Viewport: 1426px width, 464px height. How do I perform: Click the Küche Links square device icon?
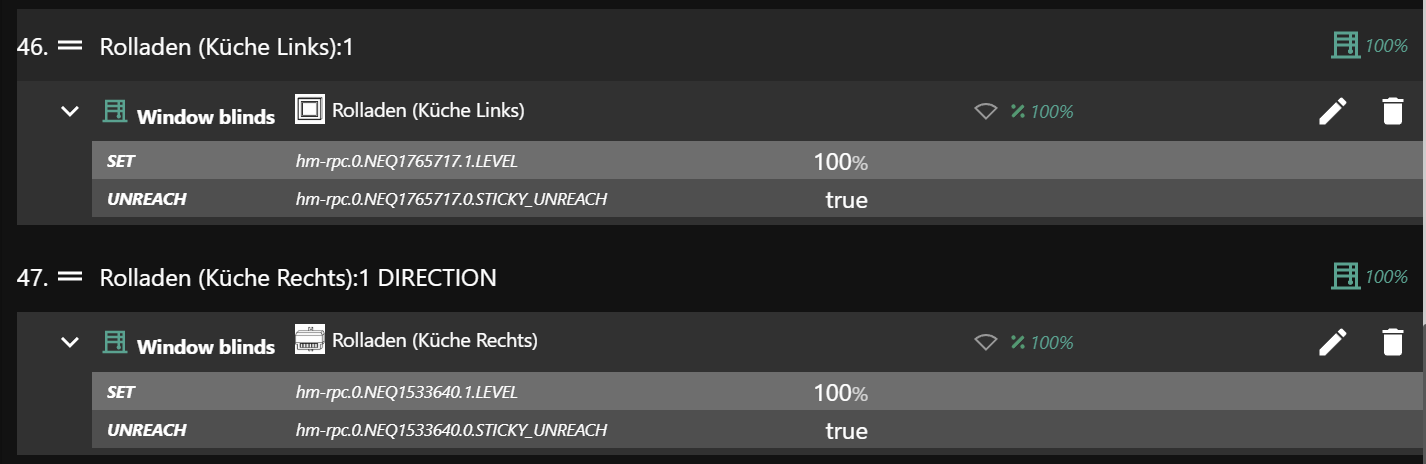(310, 110)
